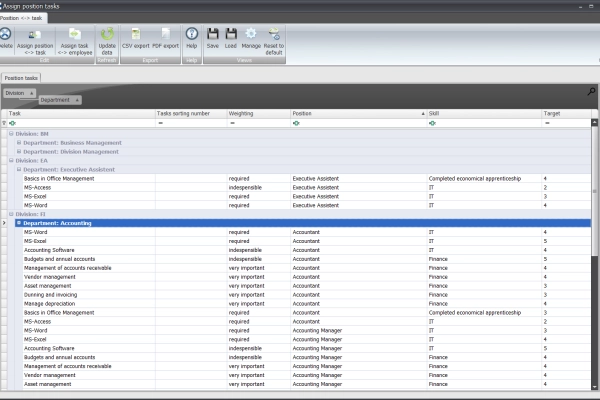This screenshot has height=400, width=600.
Task: Switch to the Position <-> task ribbon tab
Action: [x=22, y=18]
